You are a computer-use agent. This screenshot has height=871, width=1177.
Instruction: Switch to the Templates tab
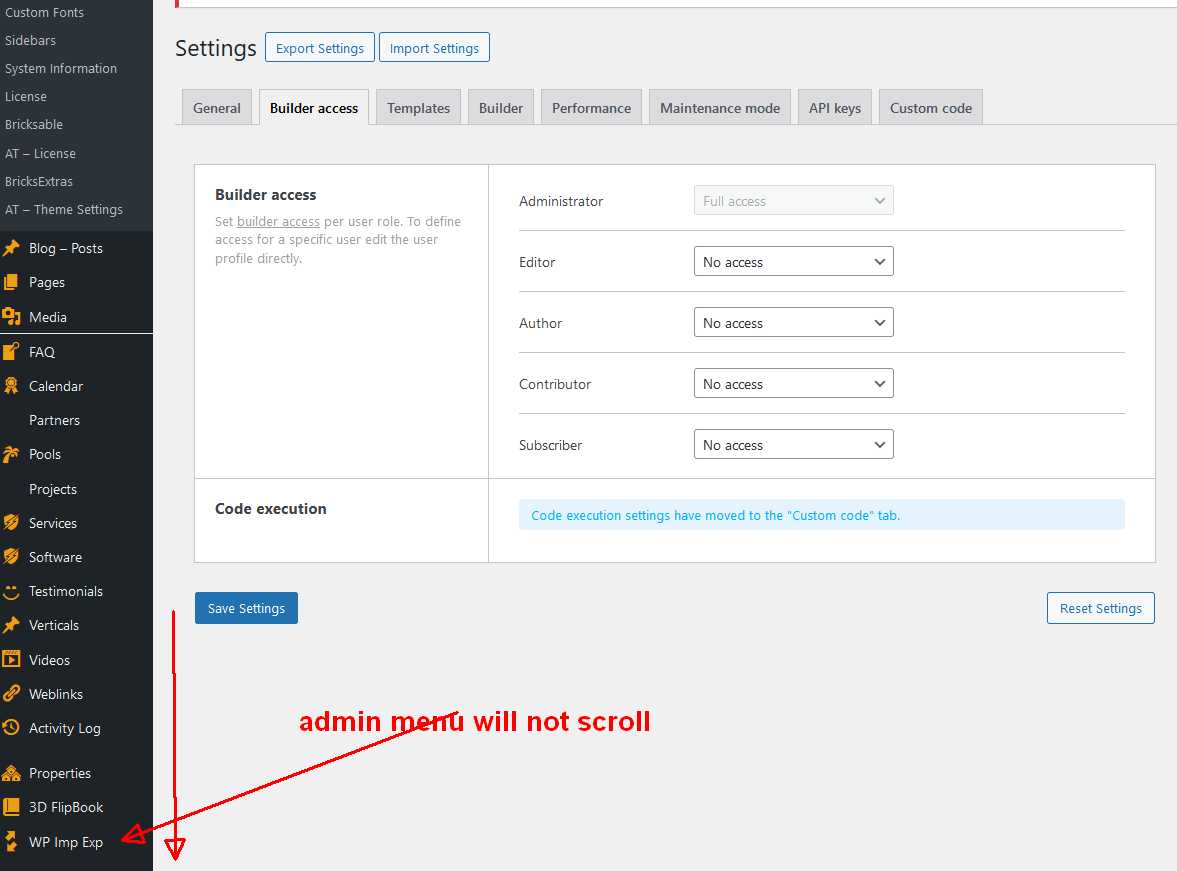418,107
